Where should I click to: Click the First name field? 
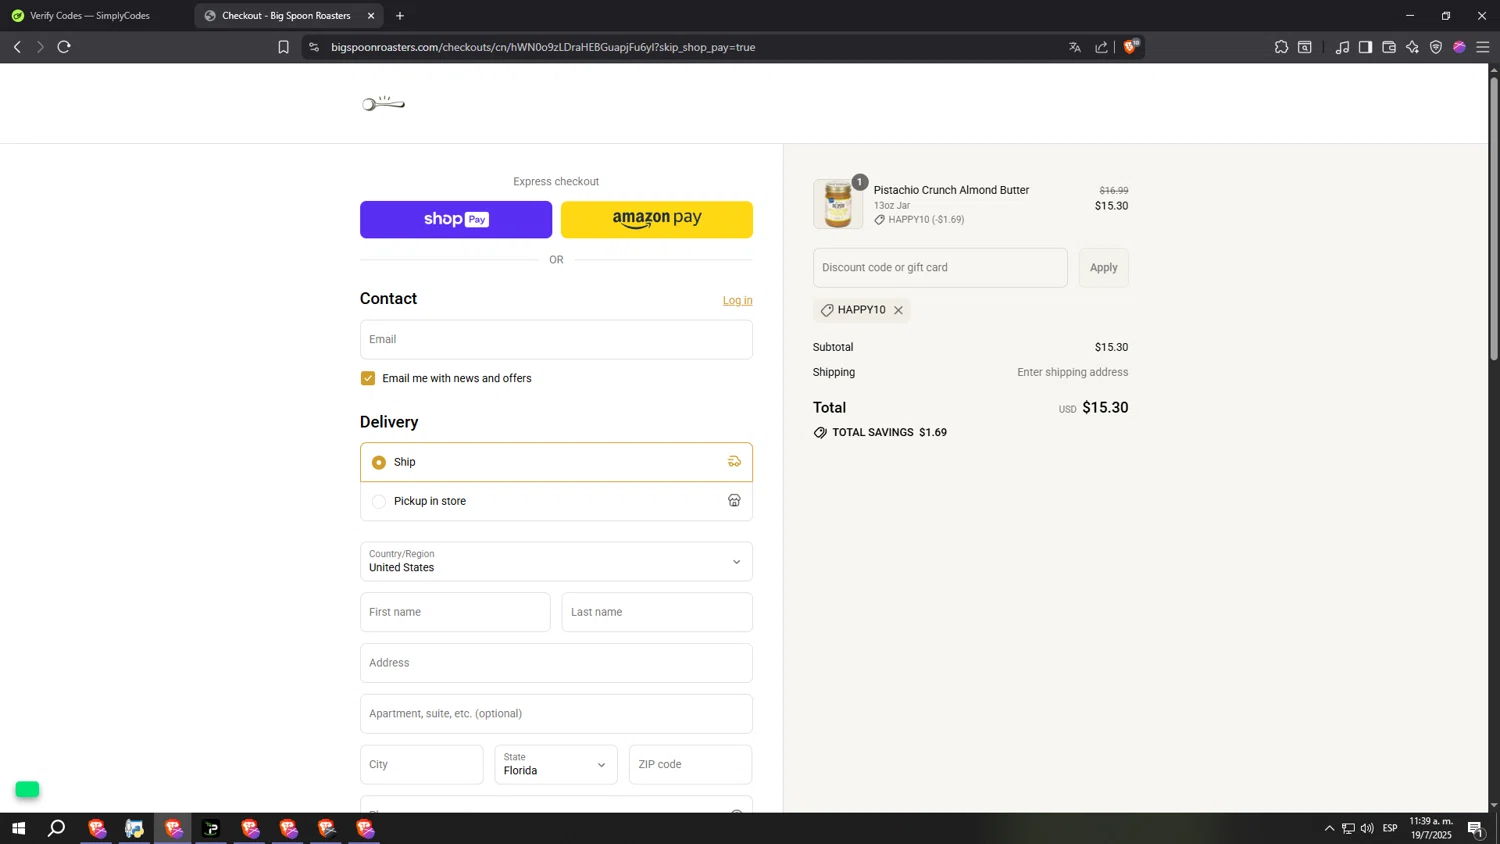[455, 612]
